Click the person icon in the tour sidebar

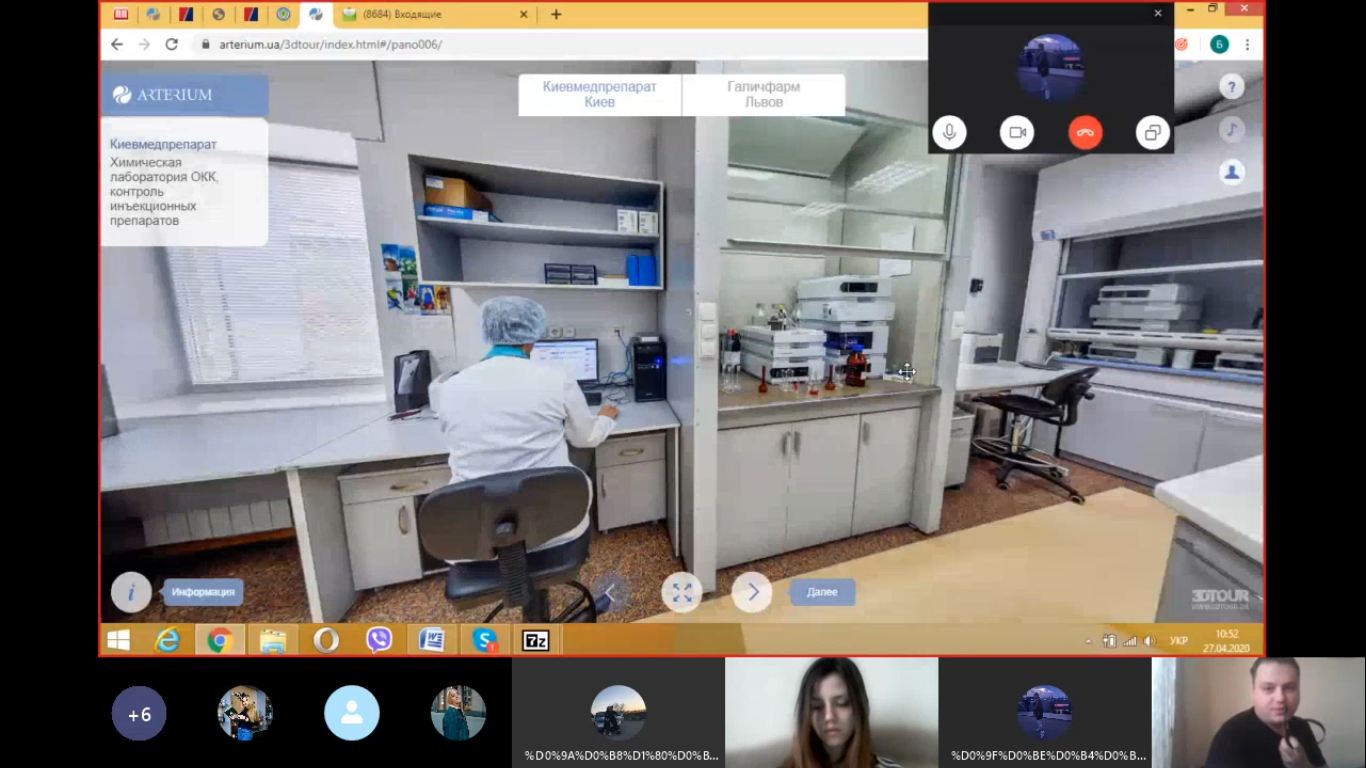1232,172
